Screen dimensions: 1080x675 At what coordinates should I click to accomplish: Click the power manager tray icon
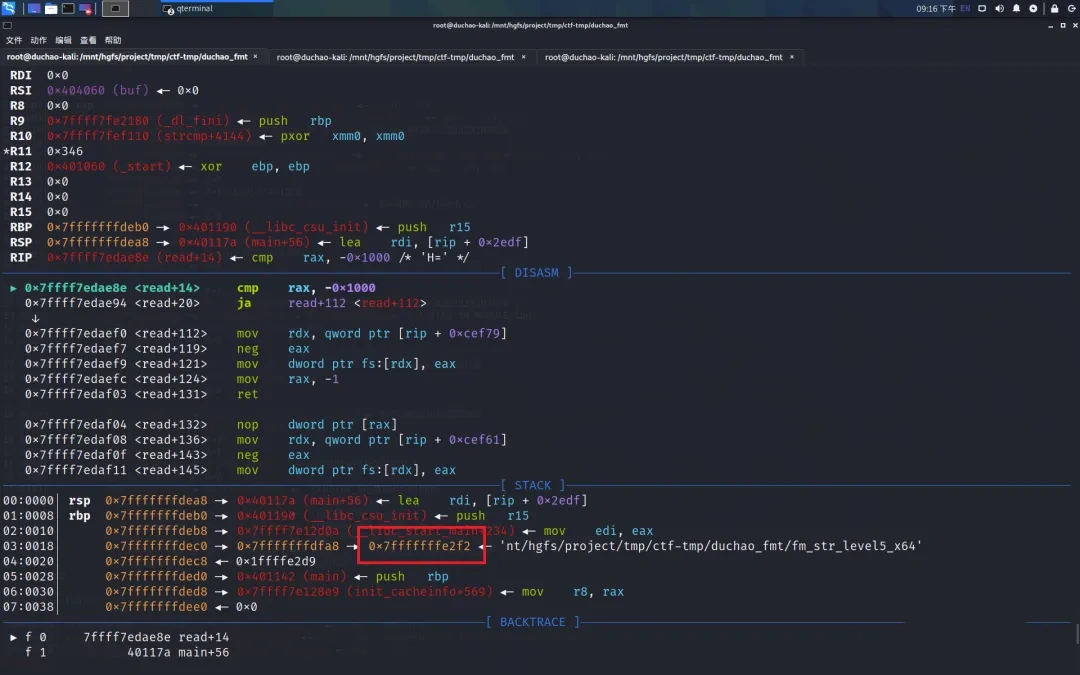1033,9
